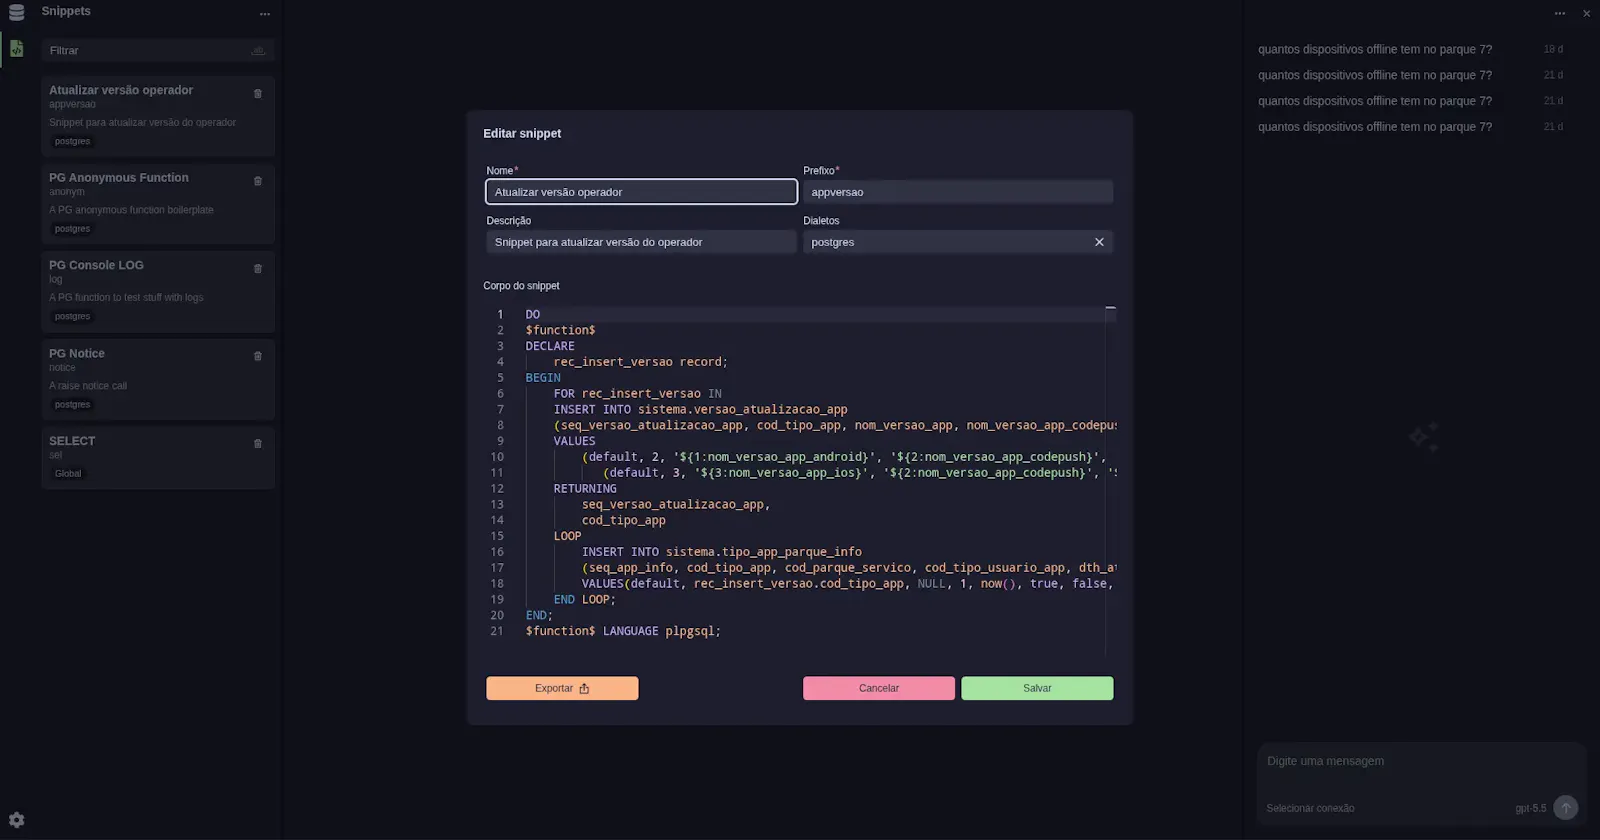Viewport: 1600px width, 840px height.
Task: Select the Atualizar versão operador snippet
Action: pyautogui.click(x=158, y=116)
